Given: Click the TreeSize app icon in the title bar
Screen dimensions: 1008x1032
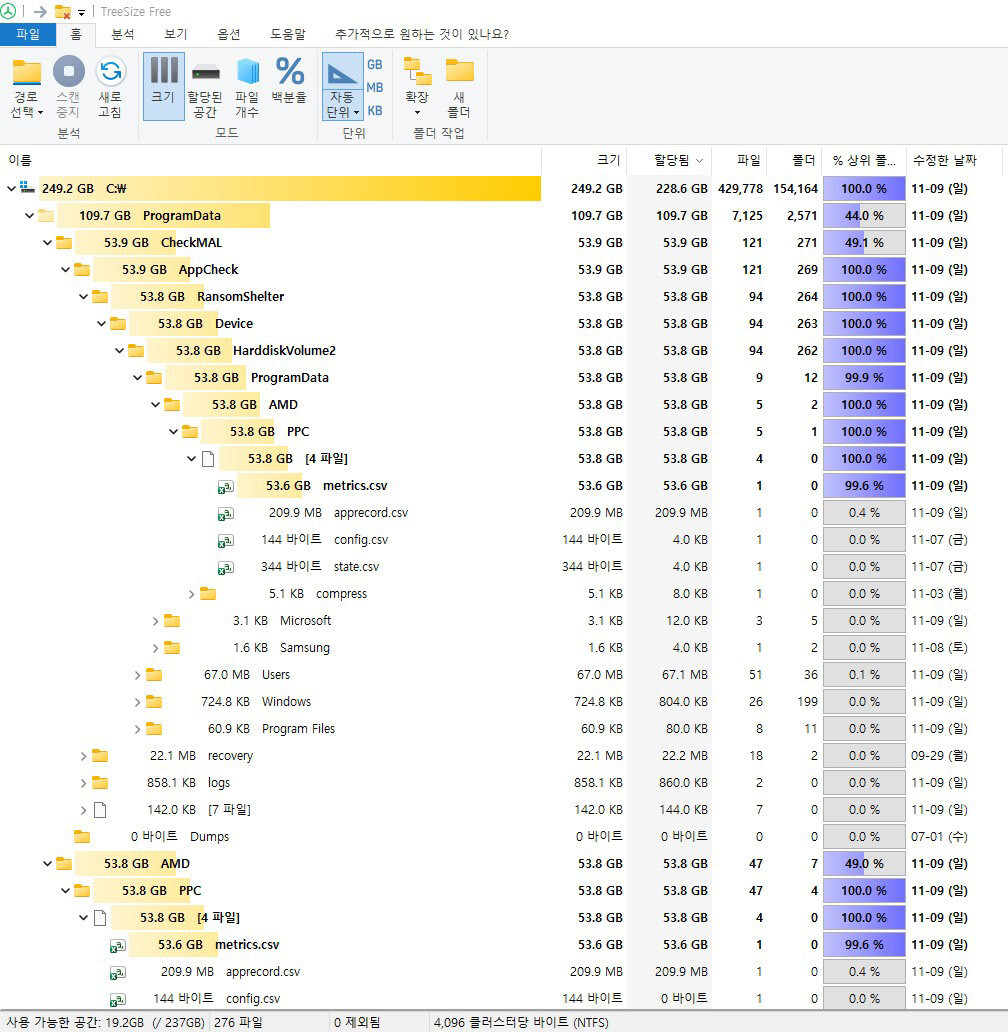Looking at the screenshot, I should pos(8,11).
